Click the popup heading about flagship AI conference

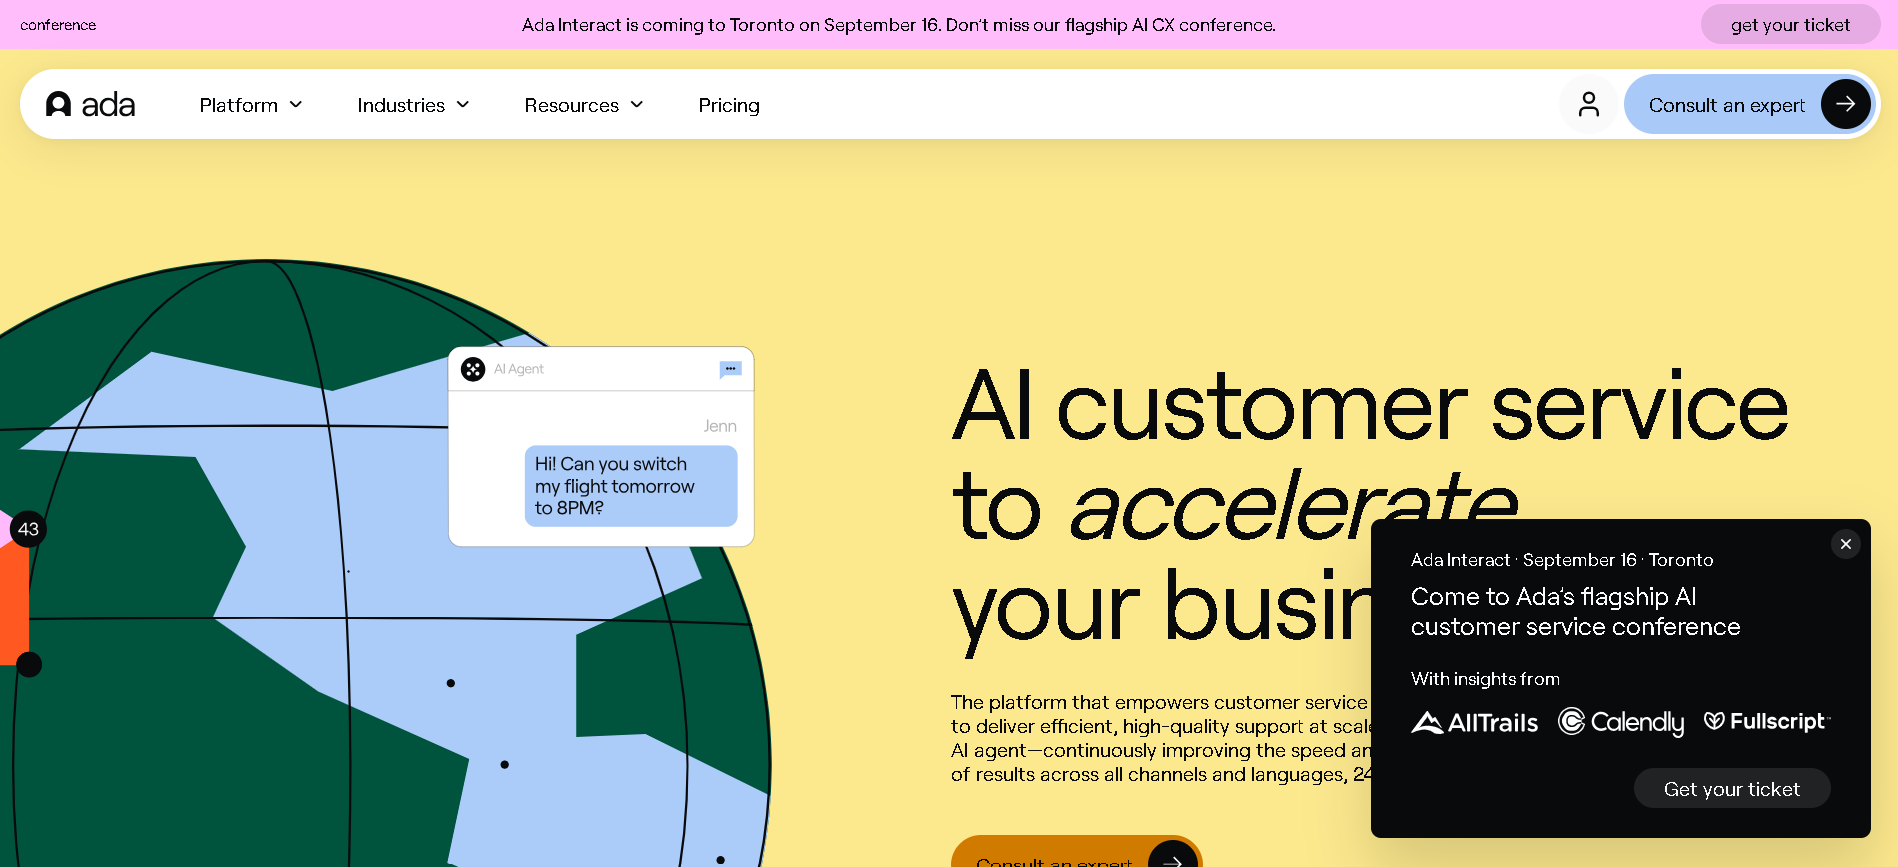click(1575, 612)
